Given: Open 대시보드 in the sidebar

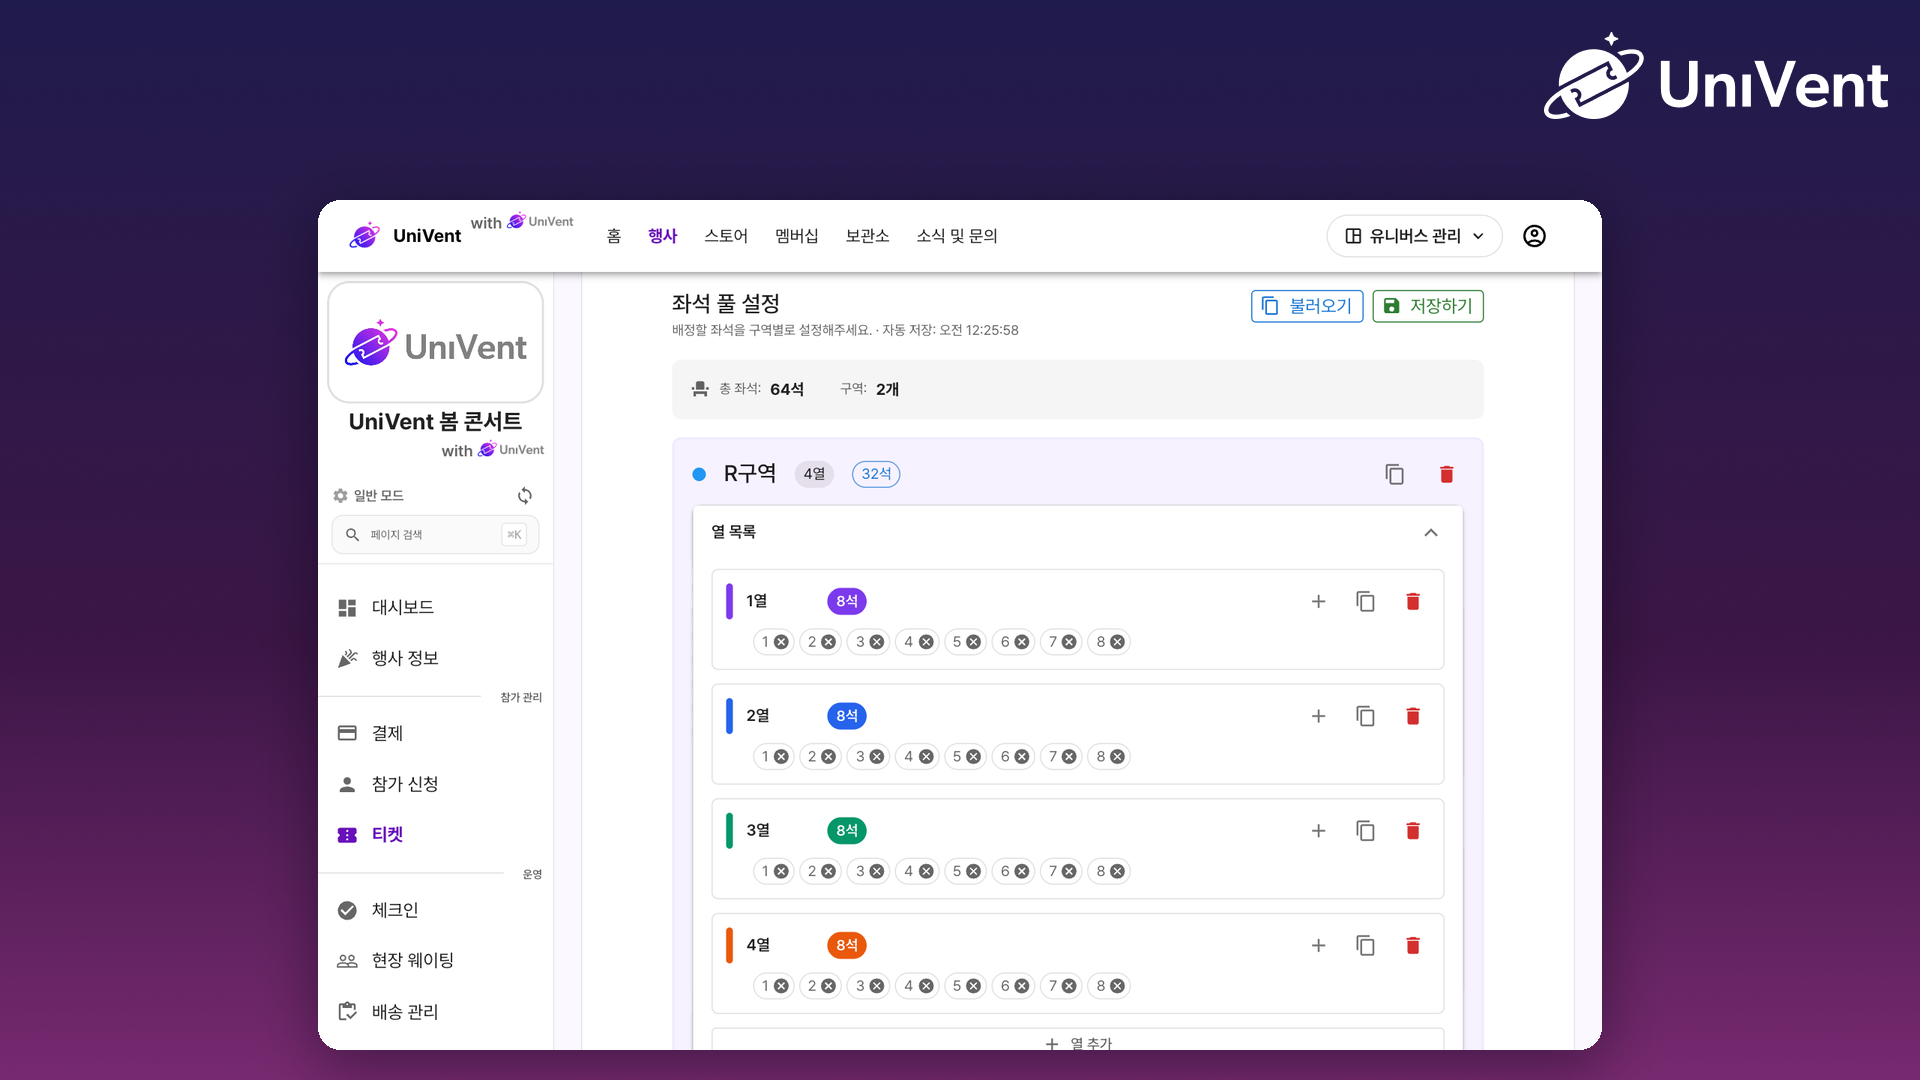Looking at the screenshot, I should (x=436, y=608).
